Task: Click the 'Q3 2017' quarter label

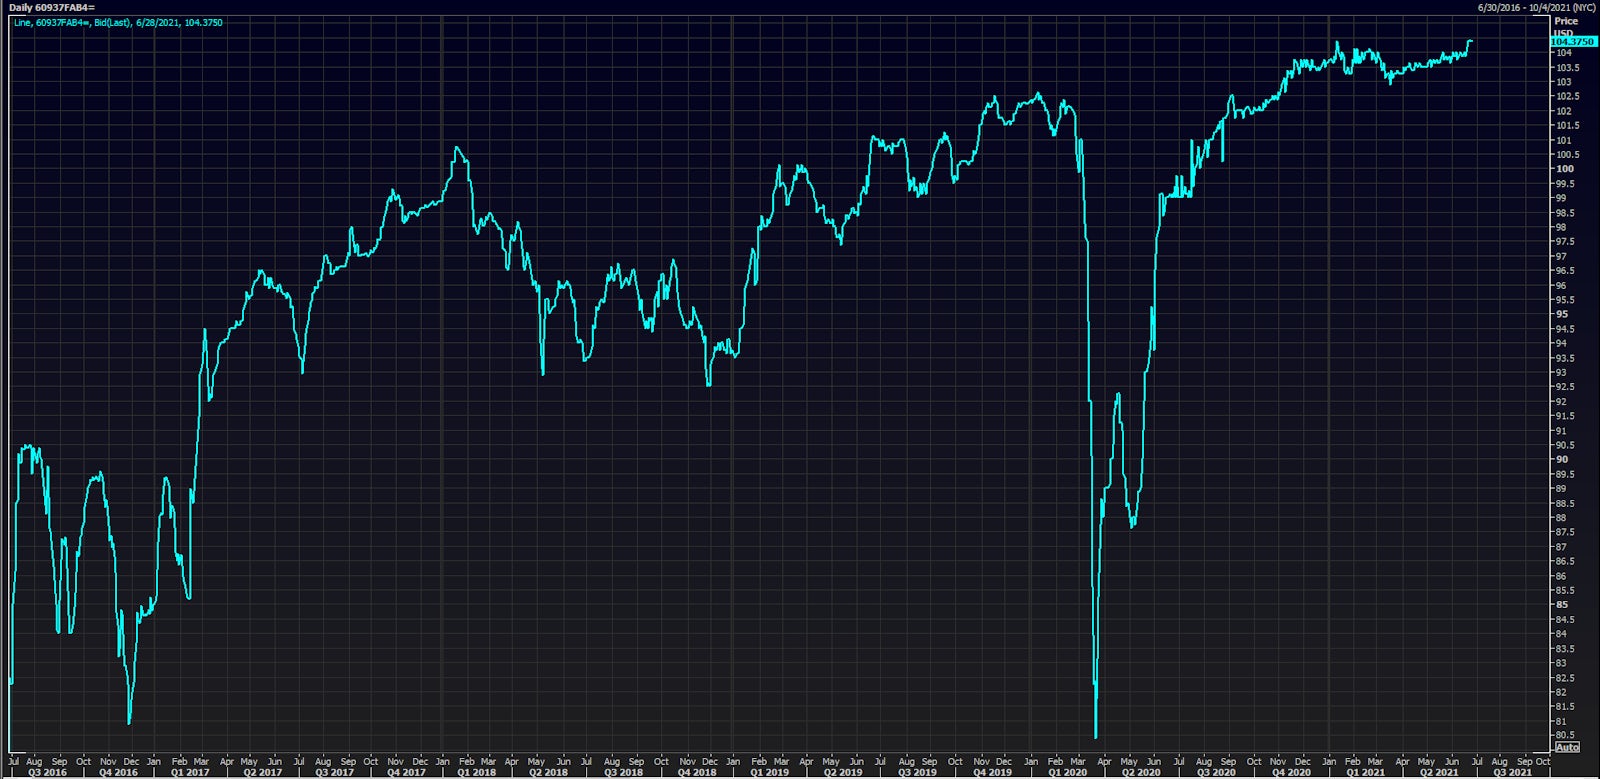Action: pyautogui.click(x=334, y=772)
